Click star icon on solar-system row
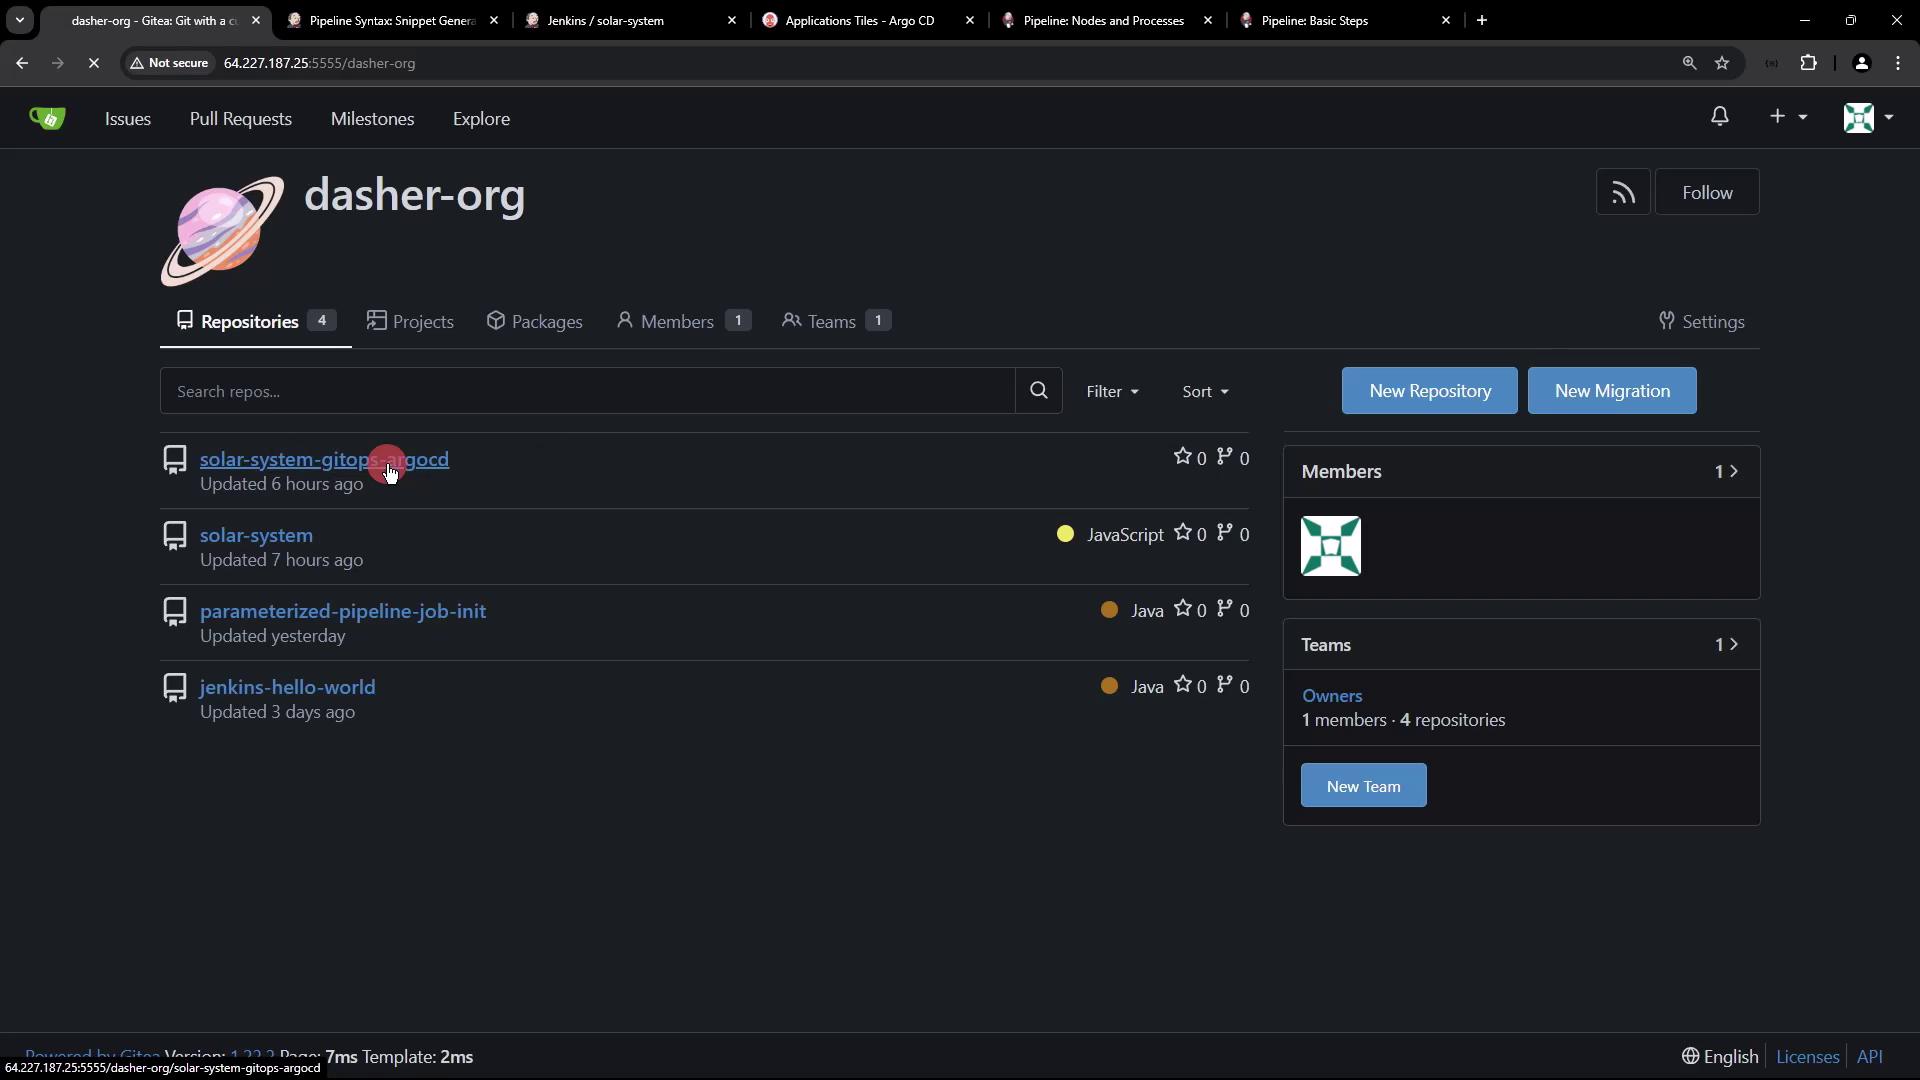 pyautogui.click(x=1182, y=533)
